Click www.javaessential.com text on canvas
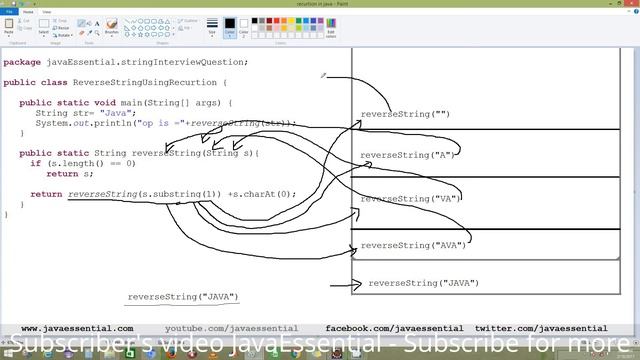Viewport: 640px width, 360px height. [x=77, y=328]
